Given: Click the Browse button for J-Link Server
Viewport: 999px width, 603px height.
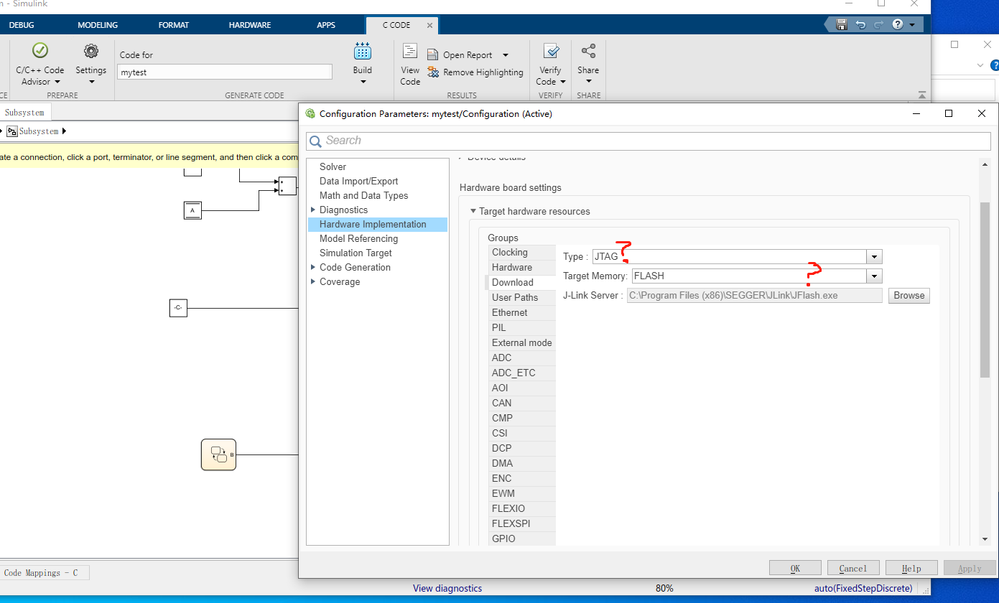Looking at the screenshot, I should [909, 295].
